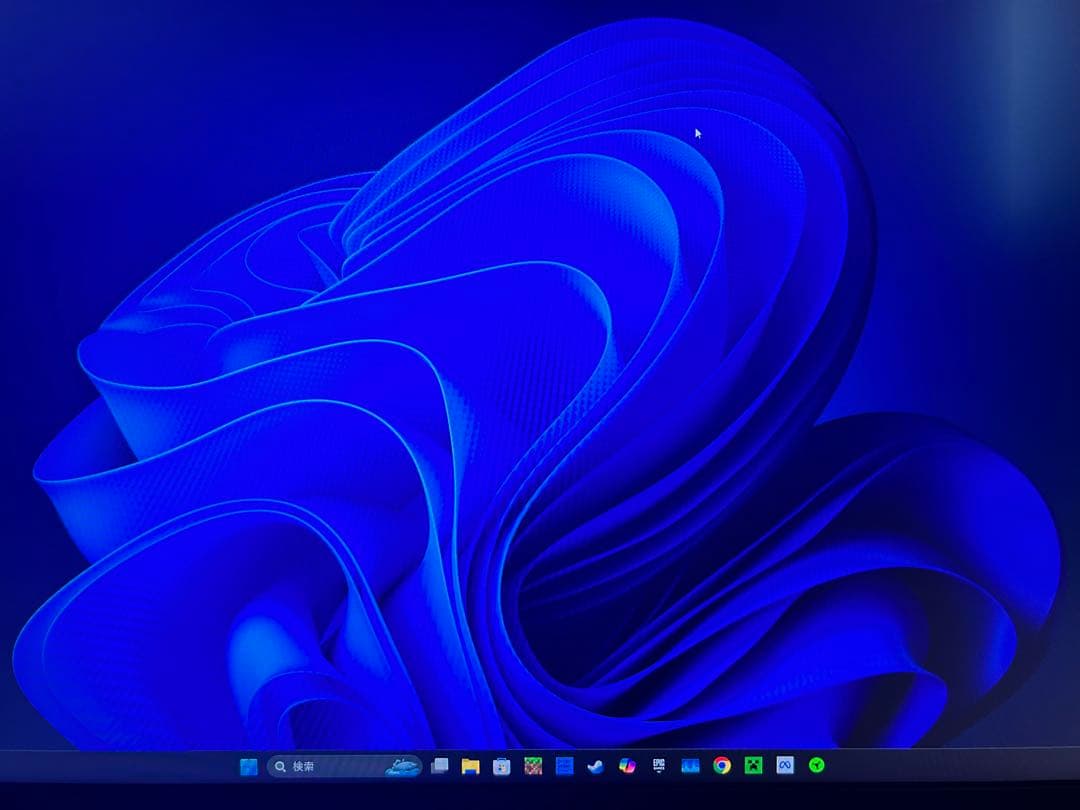This screenshot has height=810, width=1080.
Task: Open File Explorer from the taskbar
Action: tap(469, 765)
